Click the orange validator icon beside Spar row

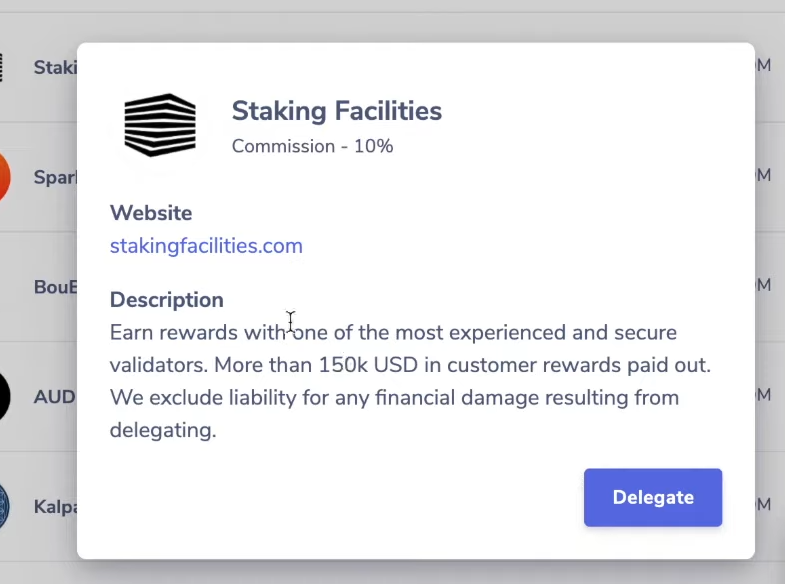[5, 177]
